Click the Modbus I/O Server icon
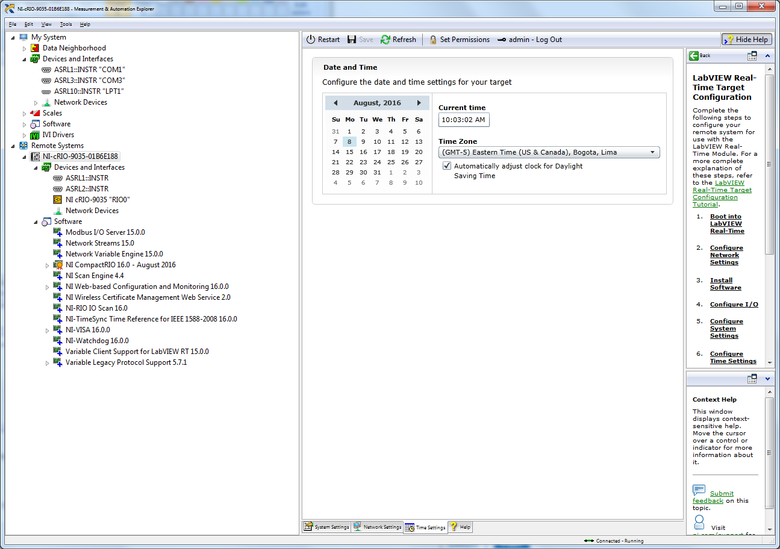The width and height of the screenshot is (780, 549). pos(58,232)
